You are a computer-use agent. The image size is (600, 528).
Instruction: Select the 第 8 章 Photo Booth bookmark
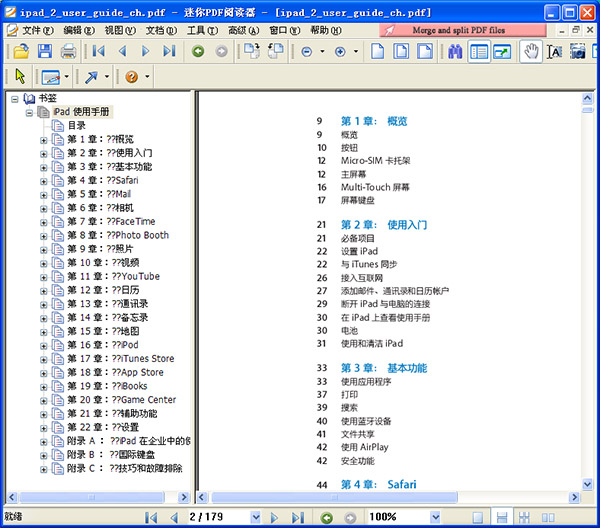tap(118, 235)
